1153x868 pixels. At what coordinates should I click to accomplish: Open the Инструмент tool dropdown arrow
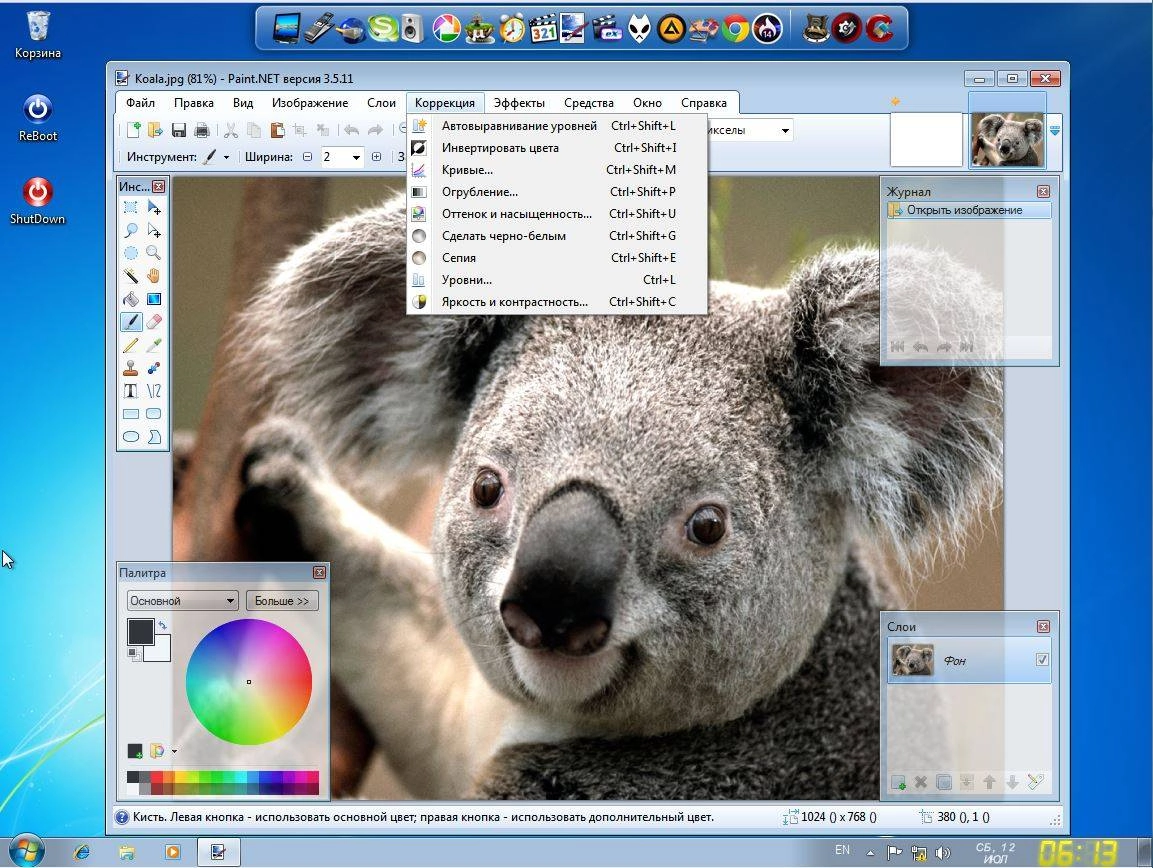[226, 157]
